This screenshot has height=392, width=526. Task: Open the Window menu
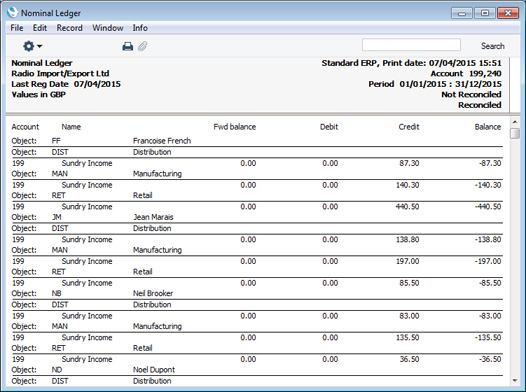[108, 28]
